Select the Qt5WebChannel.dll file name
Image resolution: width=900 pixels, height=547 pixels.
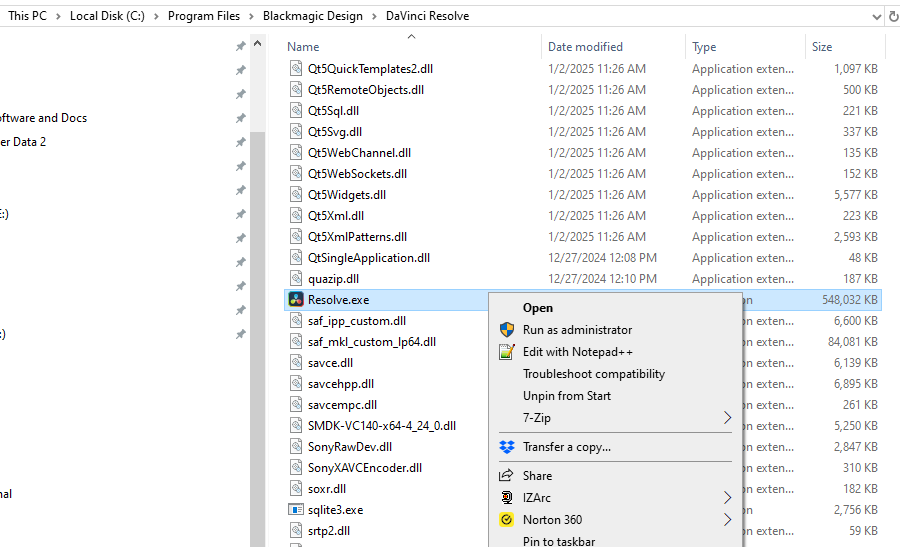(359, 153)
